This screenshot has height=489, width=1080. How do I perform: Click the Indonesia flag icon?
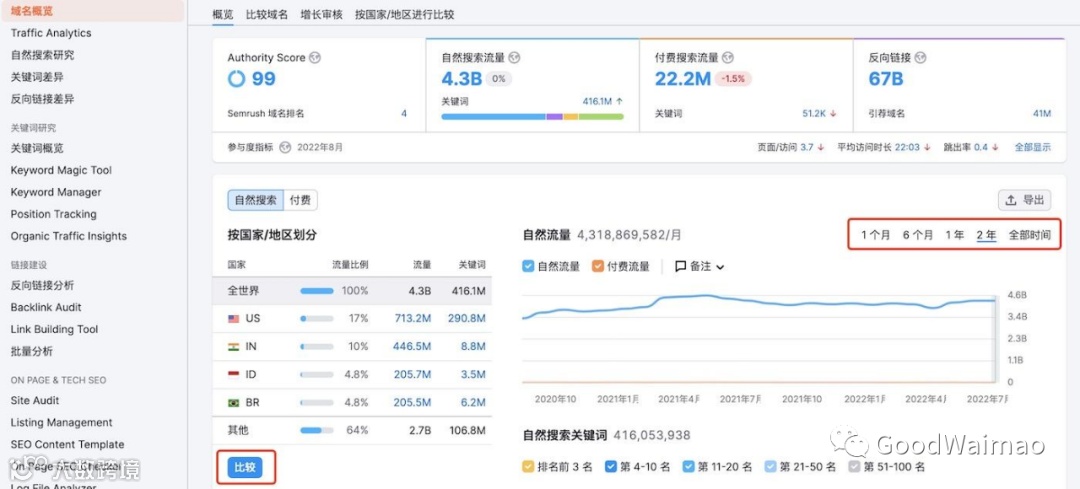click(234, 375)
